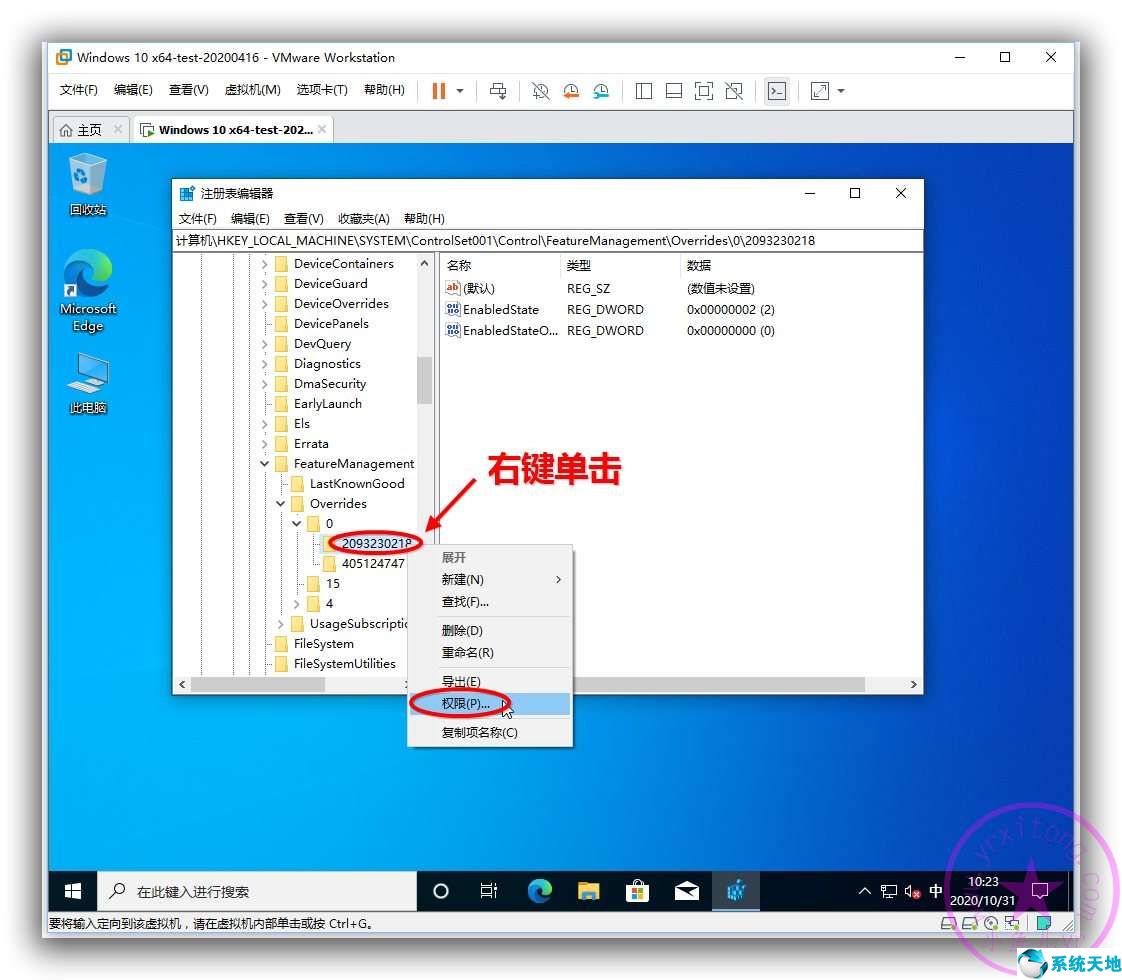Viewport: 1122px width, 980px height.
Task: Open Task View on taskbar
Action: (x=489, y=891)
